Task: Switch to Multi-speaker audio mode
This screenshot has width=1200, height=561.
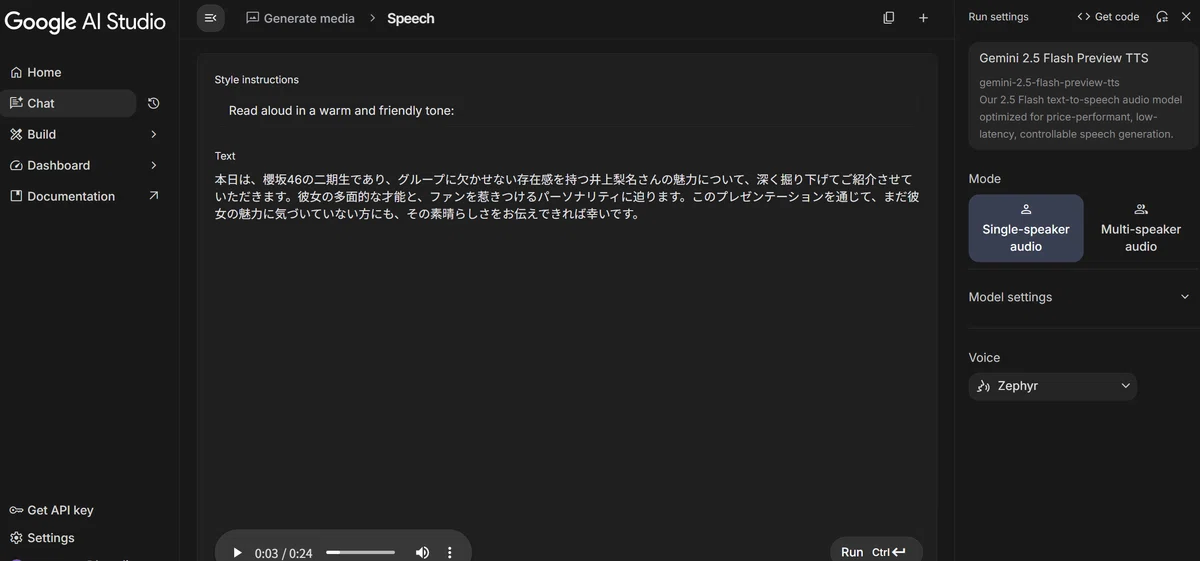Action: (x=1141, y=228)
